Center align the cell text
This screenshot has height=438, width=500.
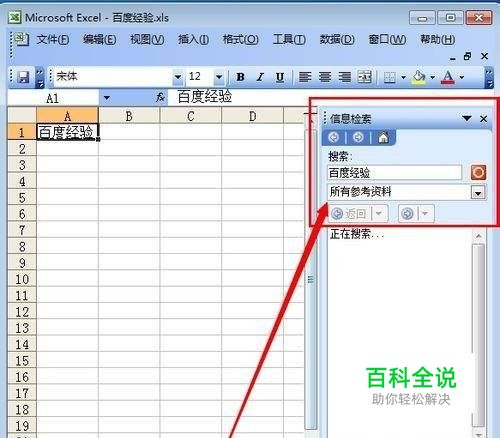coord(325,77)
